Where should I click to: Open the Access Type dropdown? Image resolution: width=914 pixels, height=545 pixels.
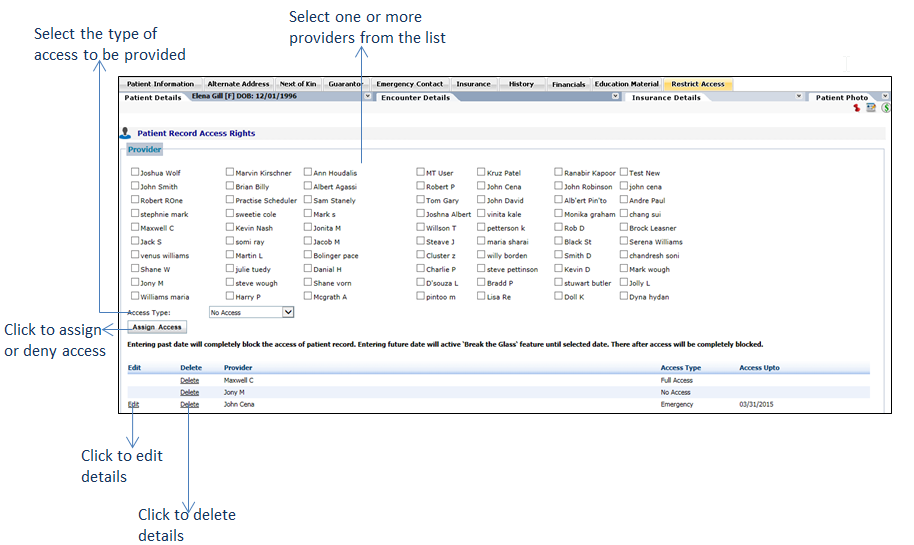click(251, 312)
